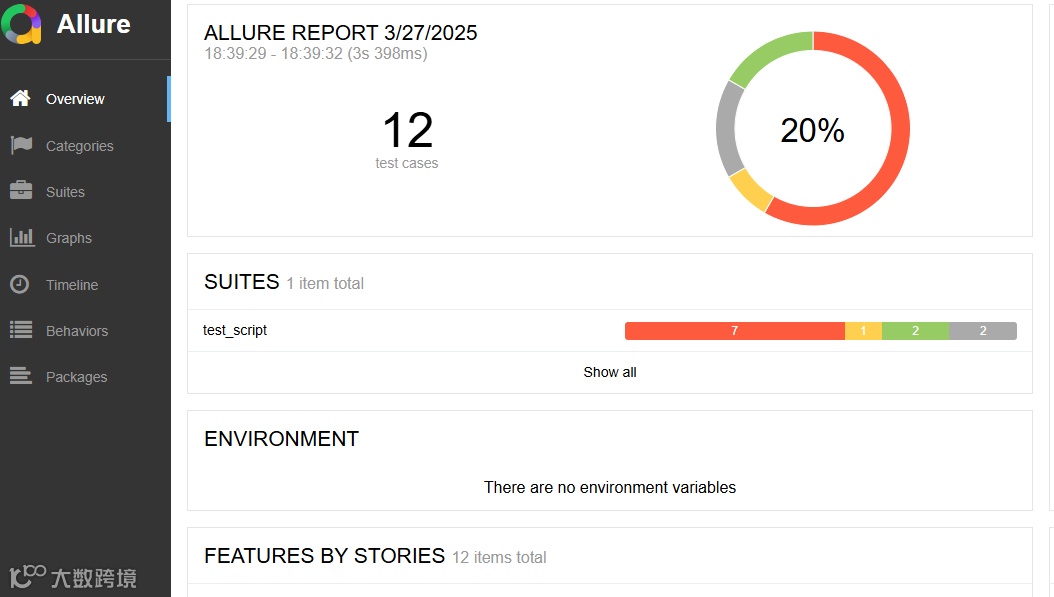Click the Overview home icon
1054x597 pixels.
(x=20, y=99)
